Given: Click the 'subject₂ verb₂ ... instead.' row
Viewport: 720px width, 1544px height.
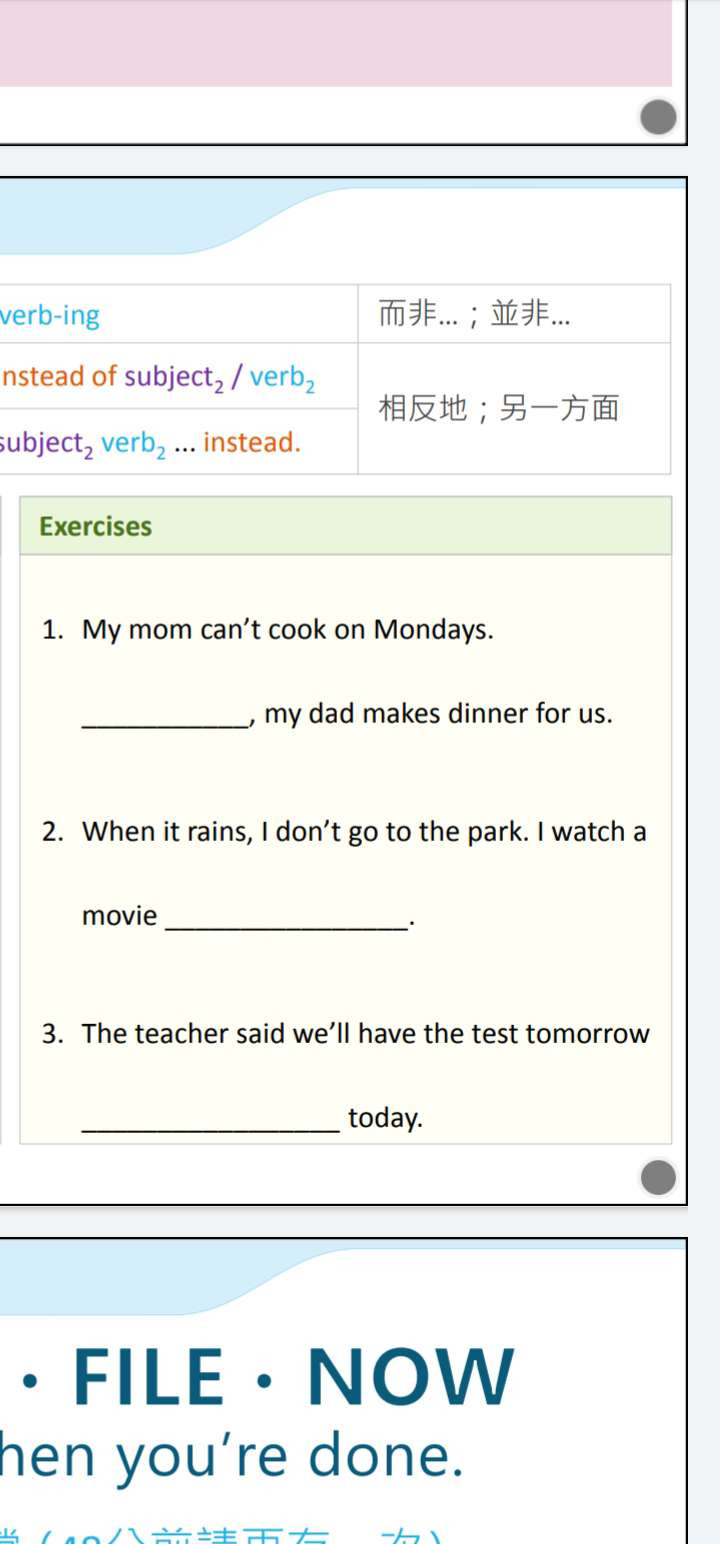Looking at the screenshot, I should click(178, 442).
